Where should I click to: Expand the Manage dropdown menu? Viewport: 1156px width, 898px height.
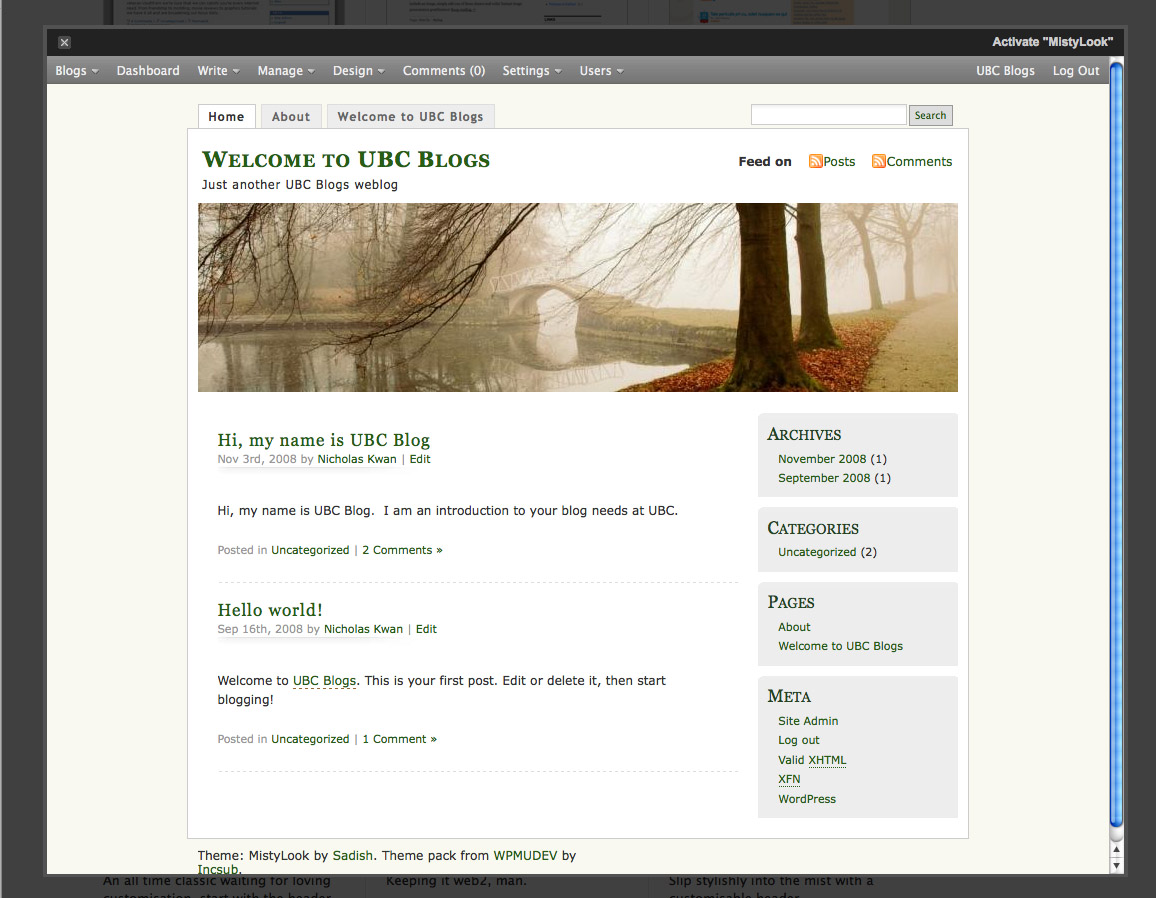click(286, 71)
